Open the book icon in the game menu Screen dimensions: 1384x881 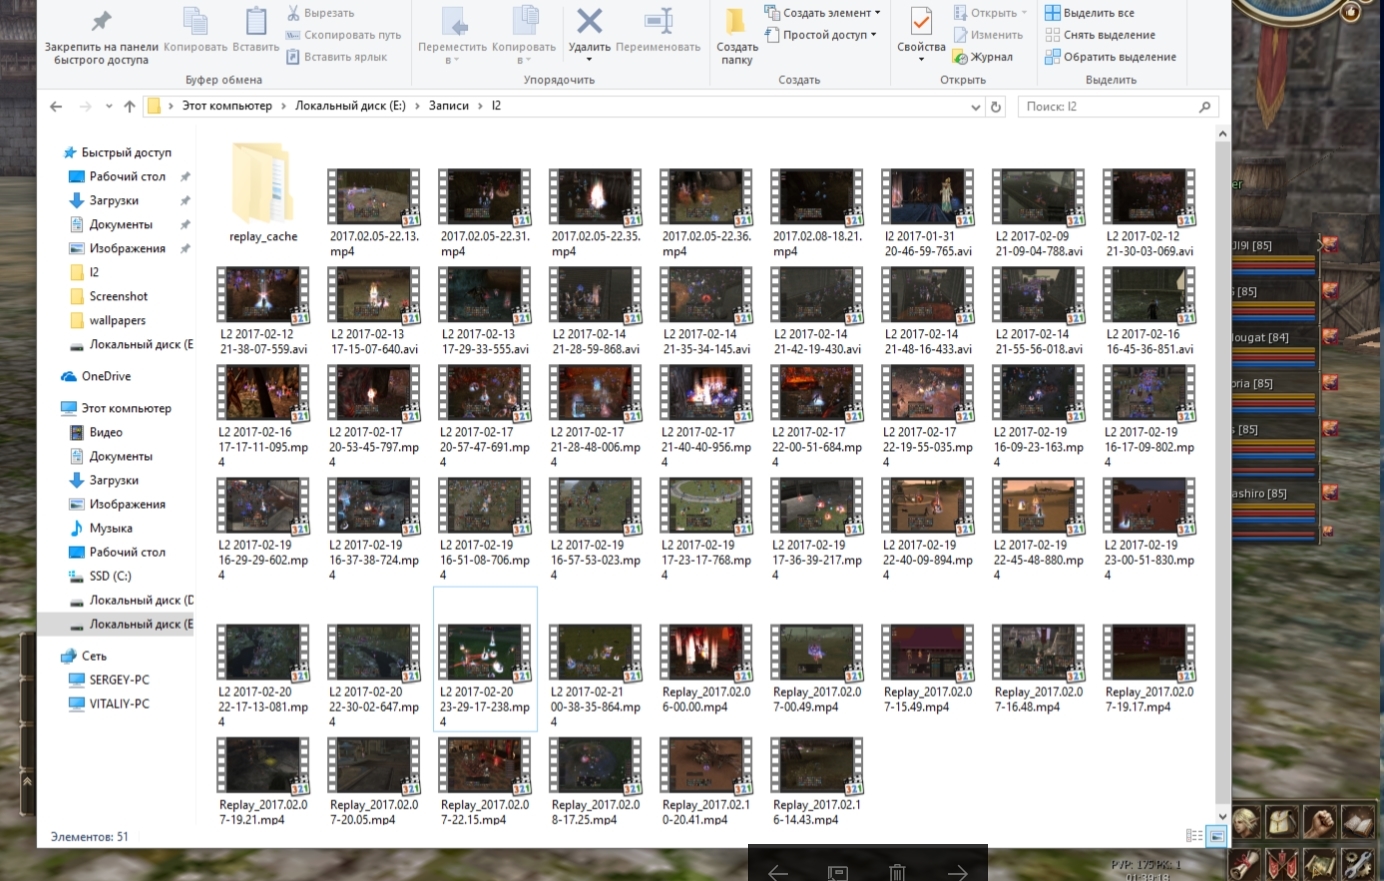coord(1358,824)
